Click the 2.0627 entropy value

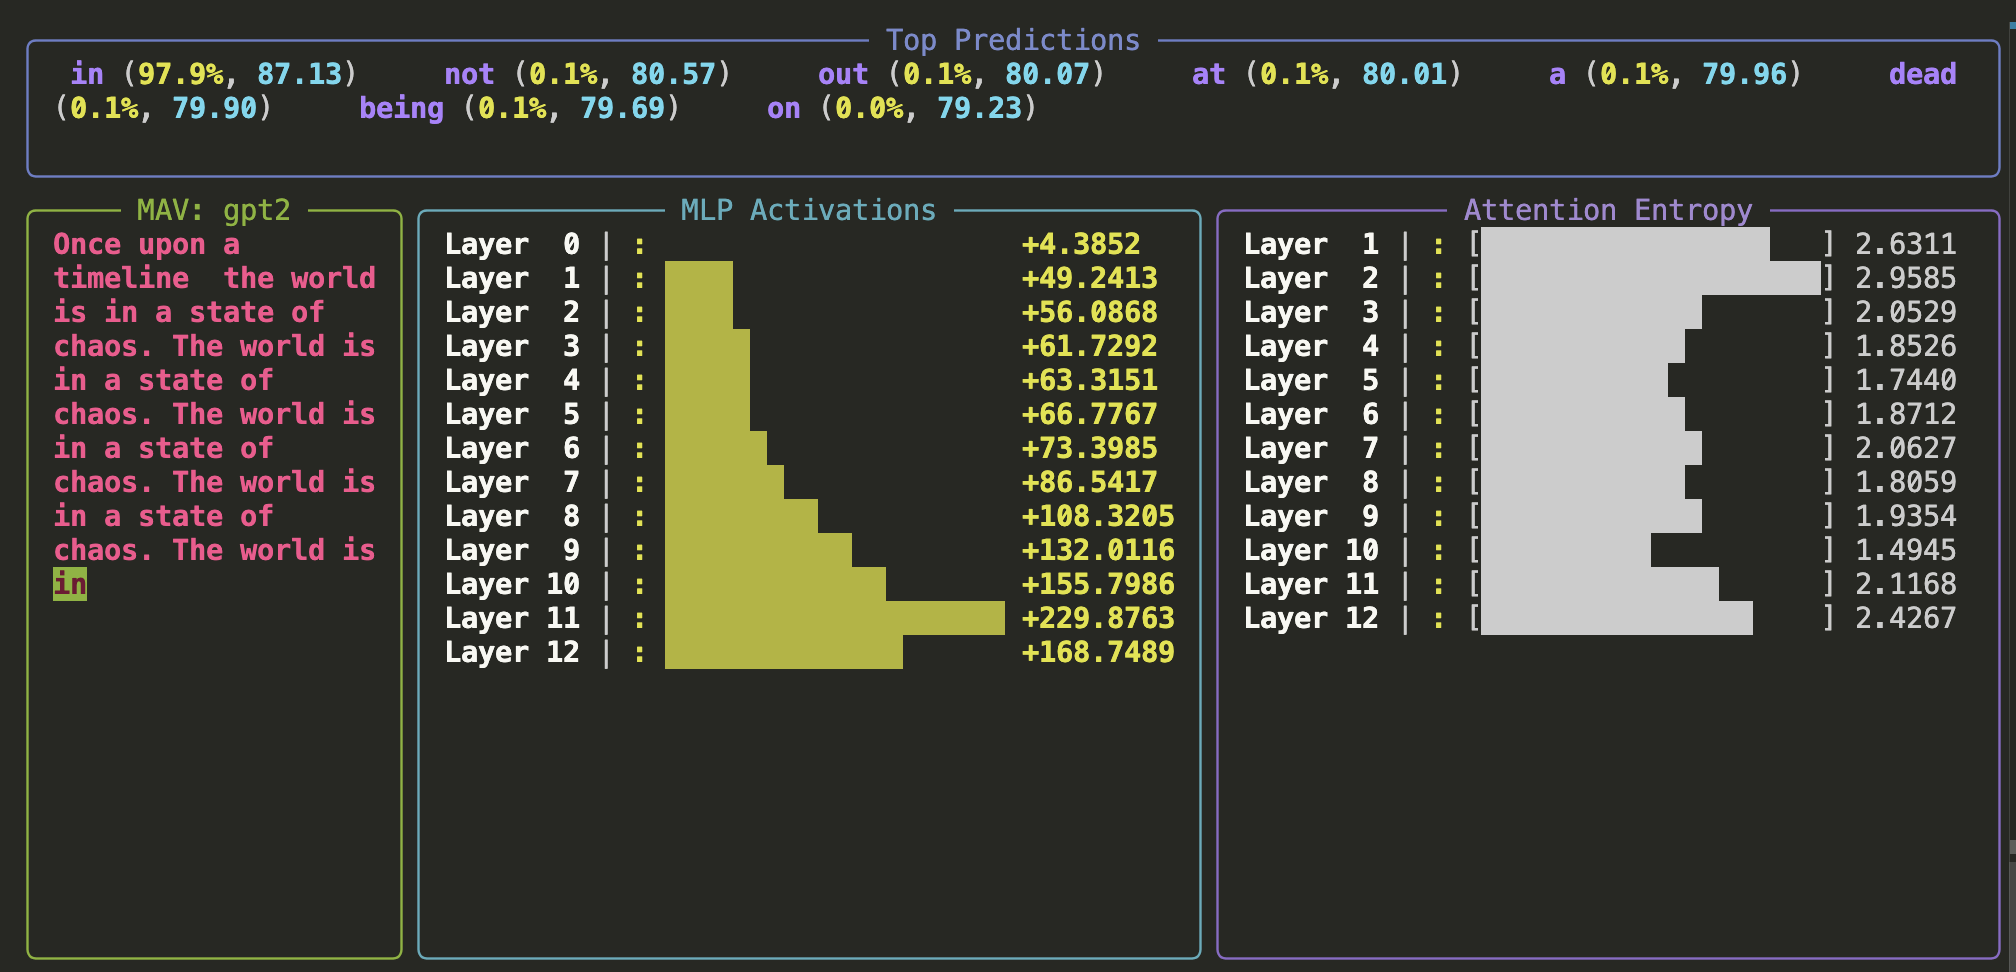point(1906,448)
